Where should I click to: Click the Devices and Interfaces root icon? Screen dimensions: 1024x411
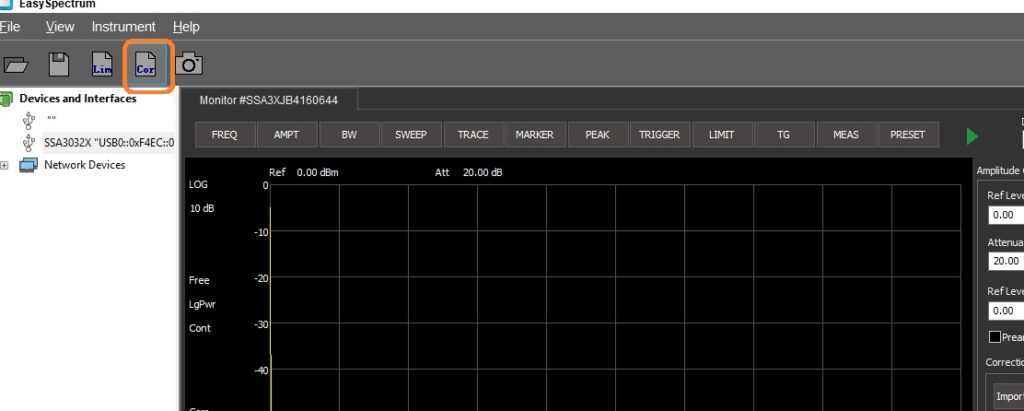click(7, 98)
